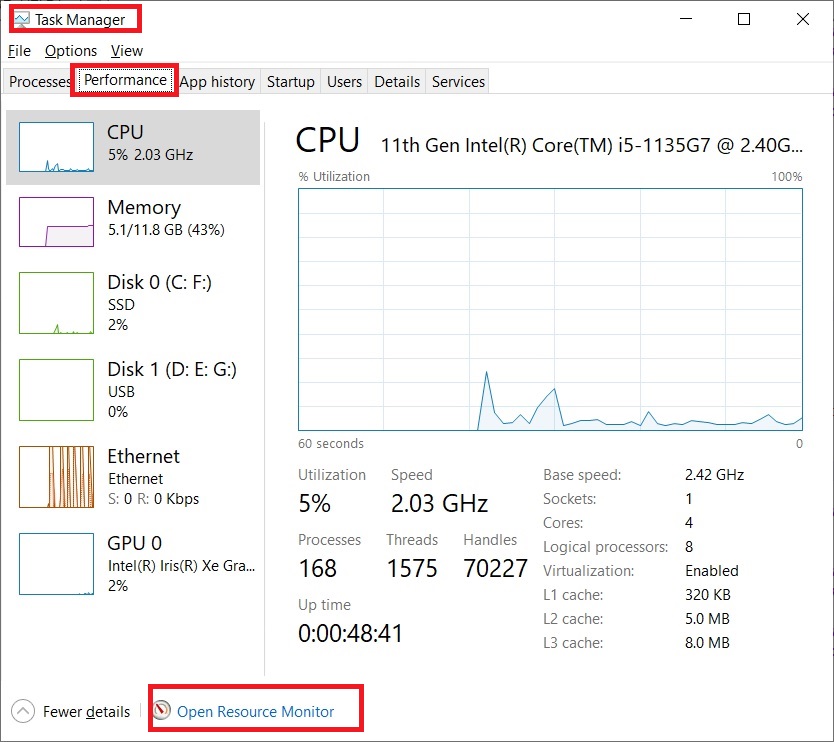Click the Task Manager title bar icon
Screen dimensions: 834x742
(x=21, y=19)
